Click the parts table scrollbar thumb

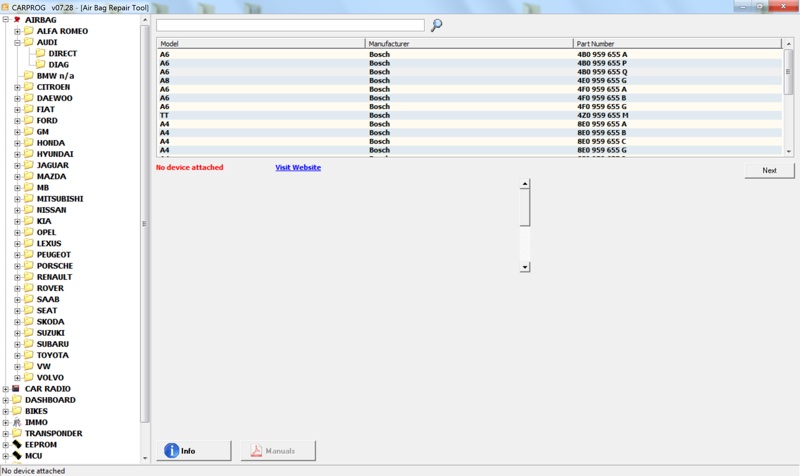(x=789, y=71)
